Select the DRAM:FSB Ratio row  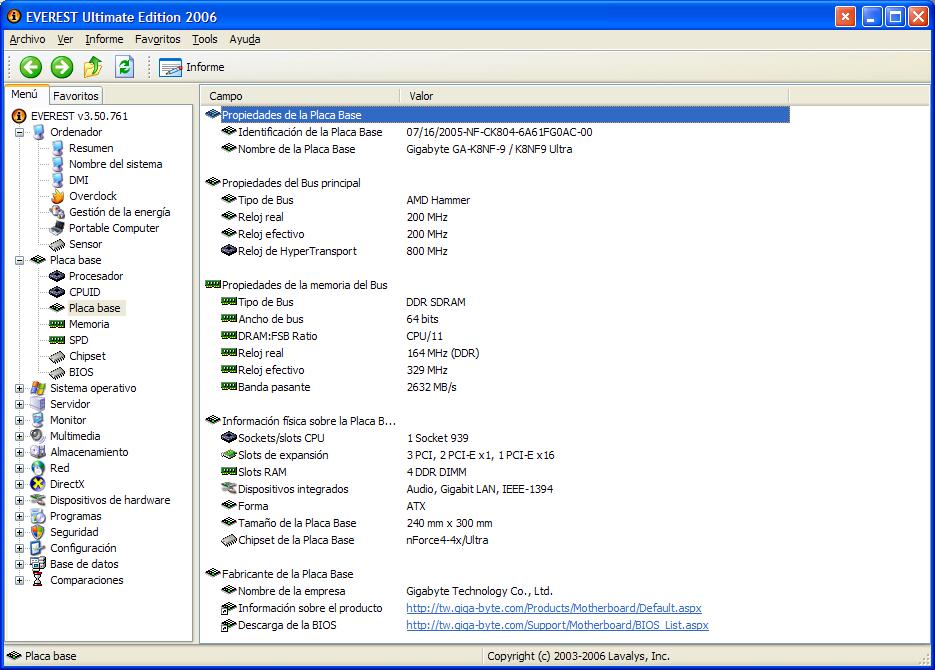(x=497, y=336)
